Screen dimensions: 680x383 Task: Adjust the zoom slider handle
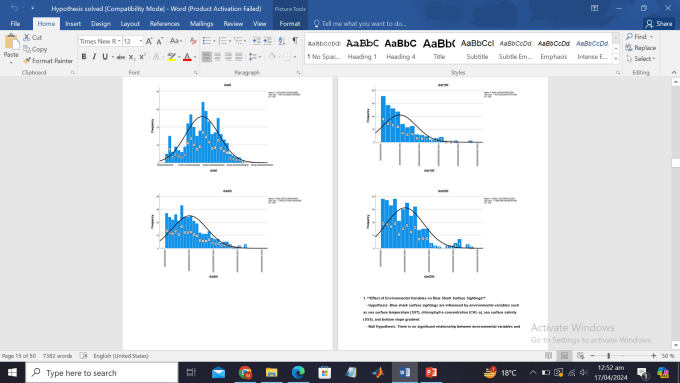[x=608, y=356]
